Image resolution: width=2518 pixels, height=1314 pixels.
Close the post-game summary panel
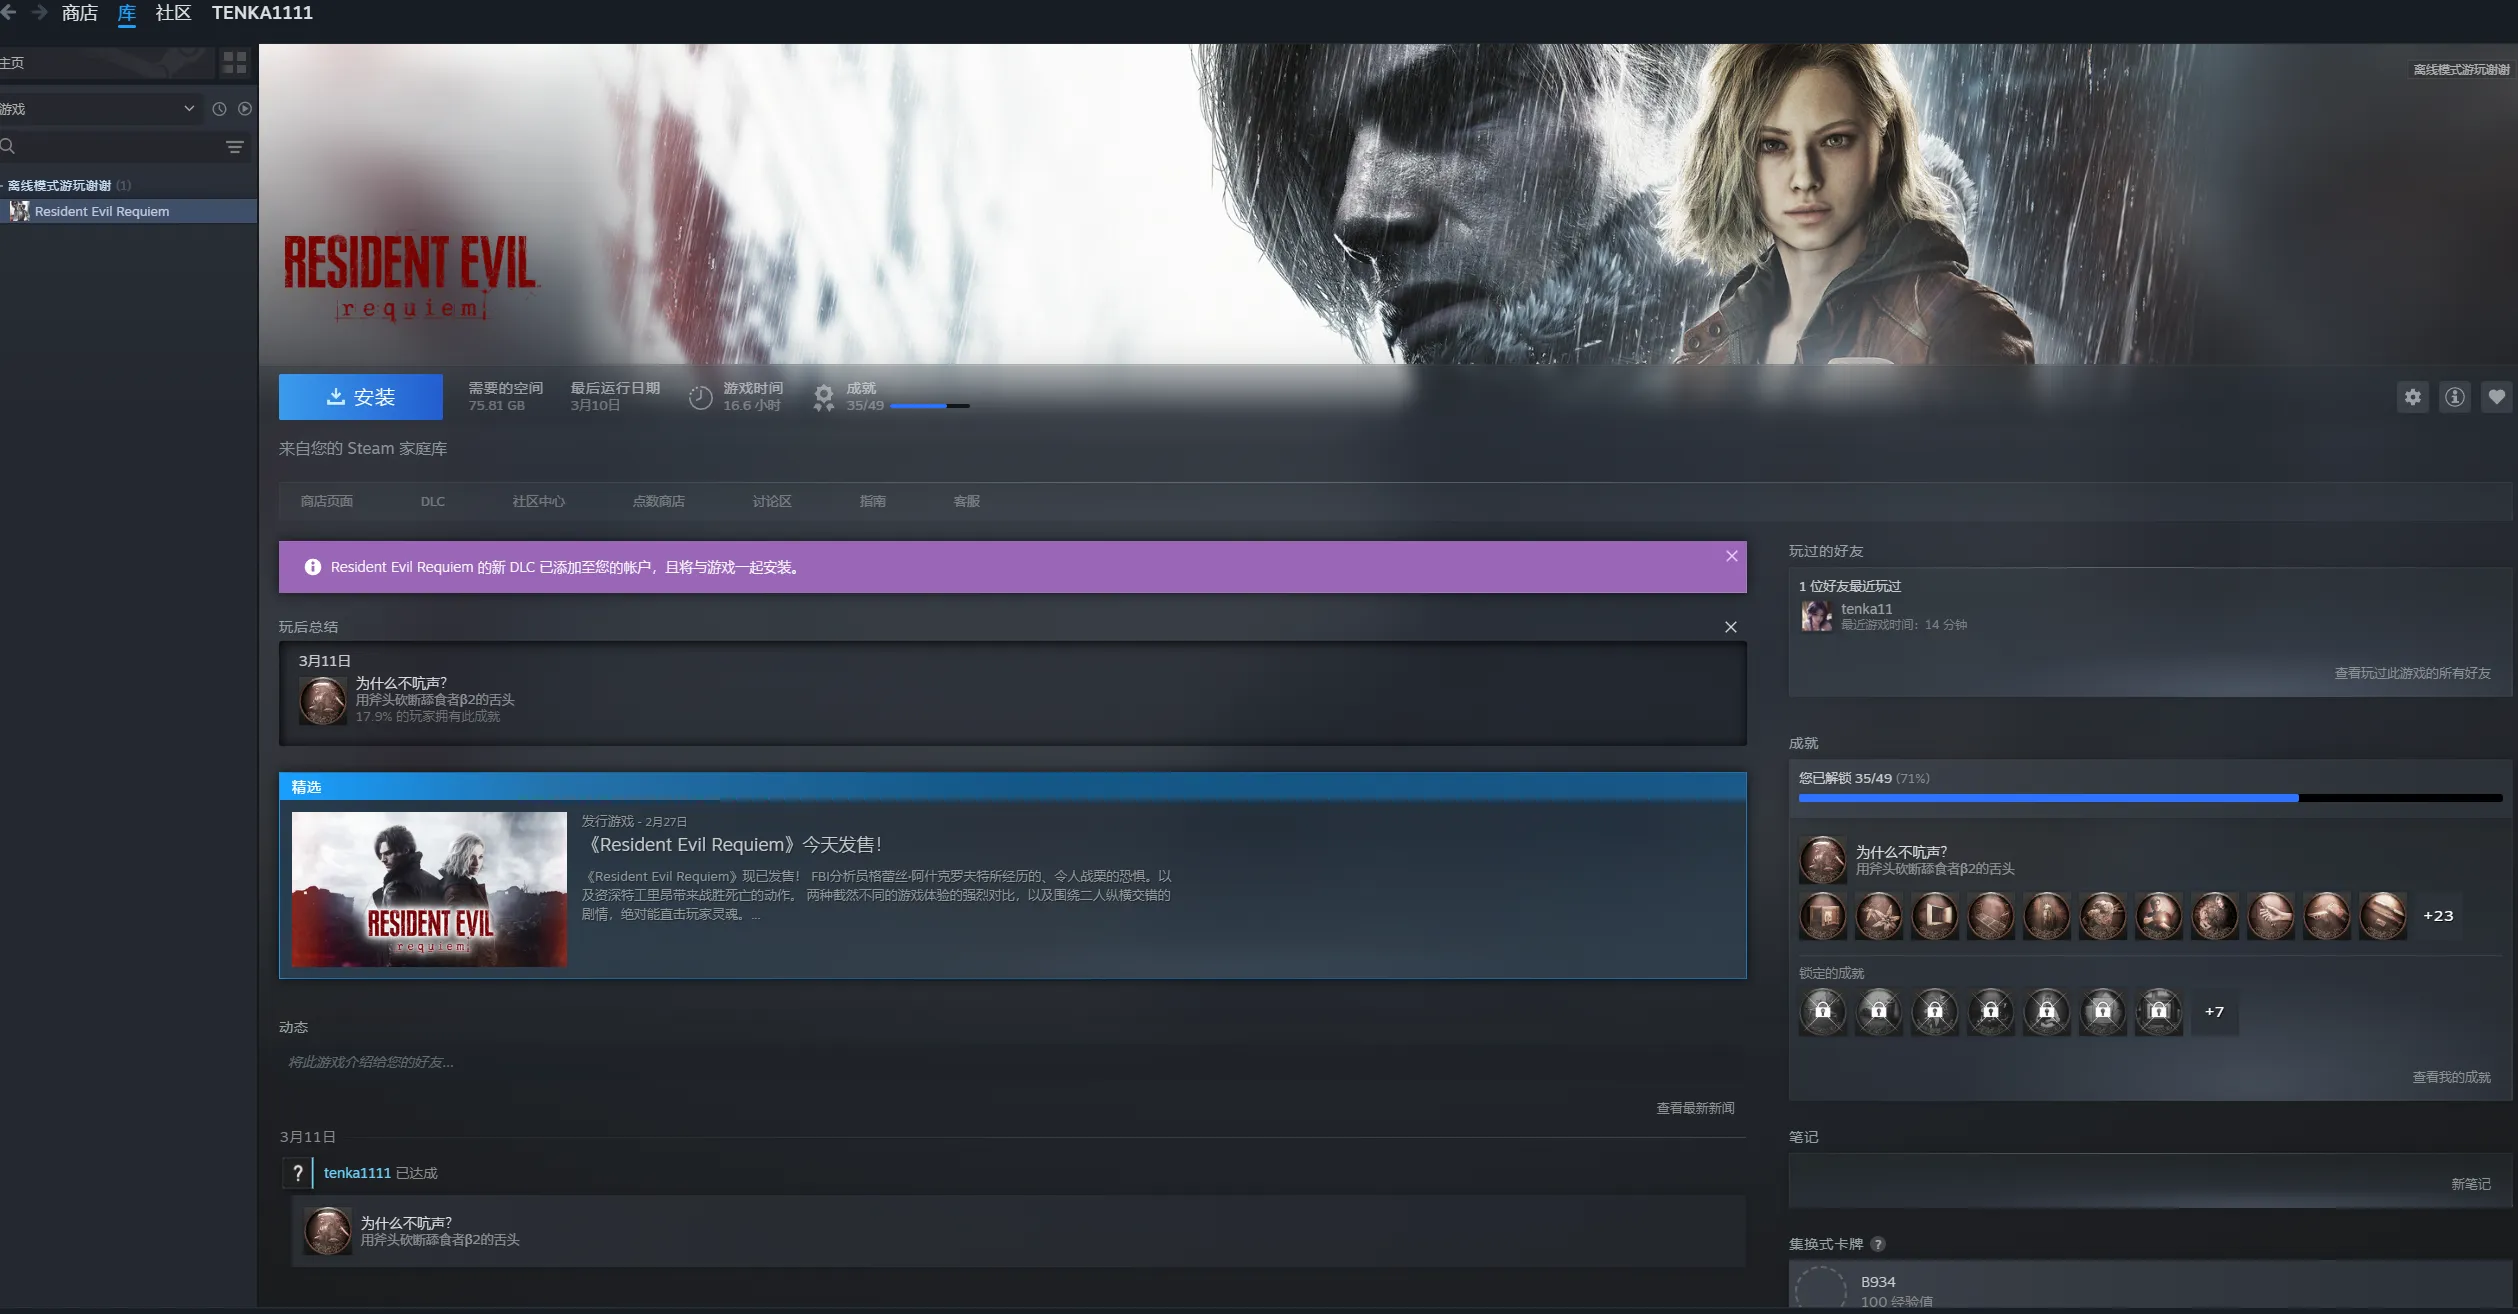(x=1731, y=627)
